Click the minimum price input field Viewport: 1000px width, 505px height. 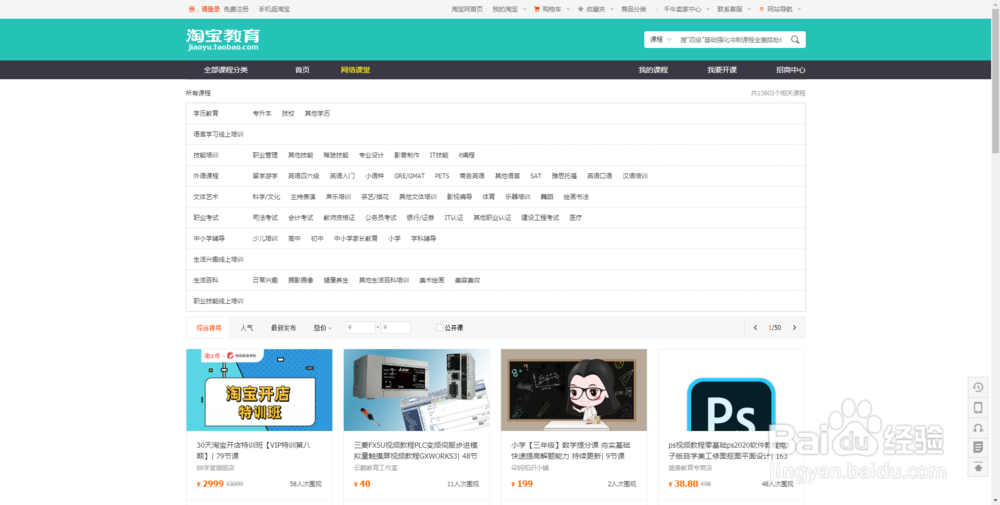coord(360,328)
